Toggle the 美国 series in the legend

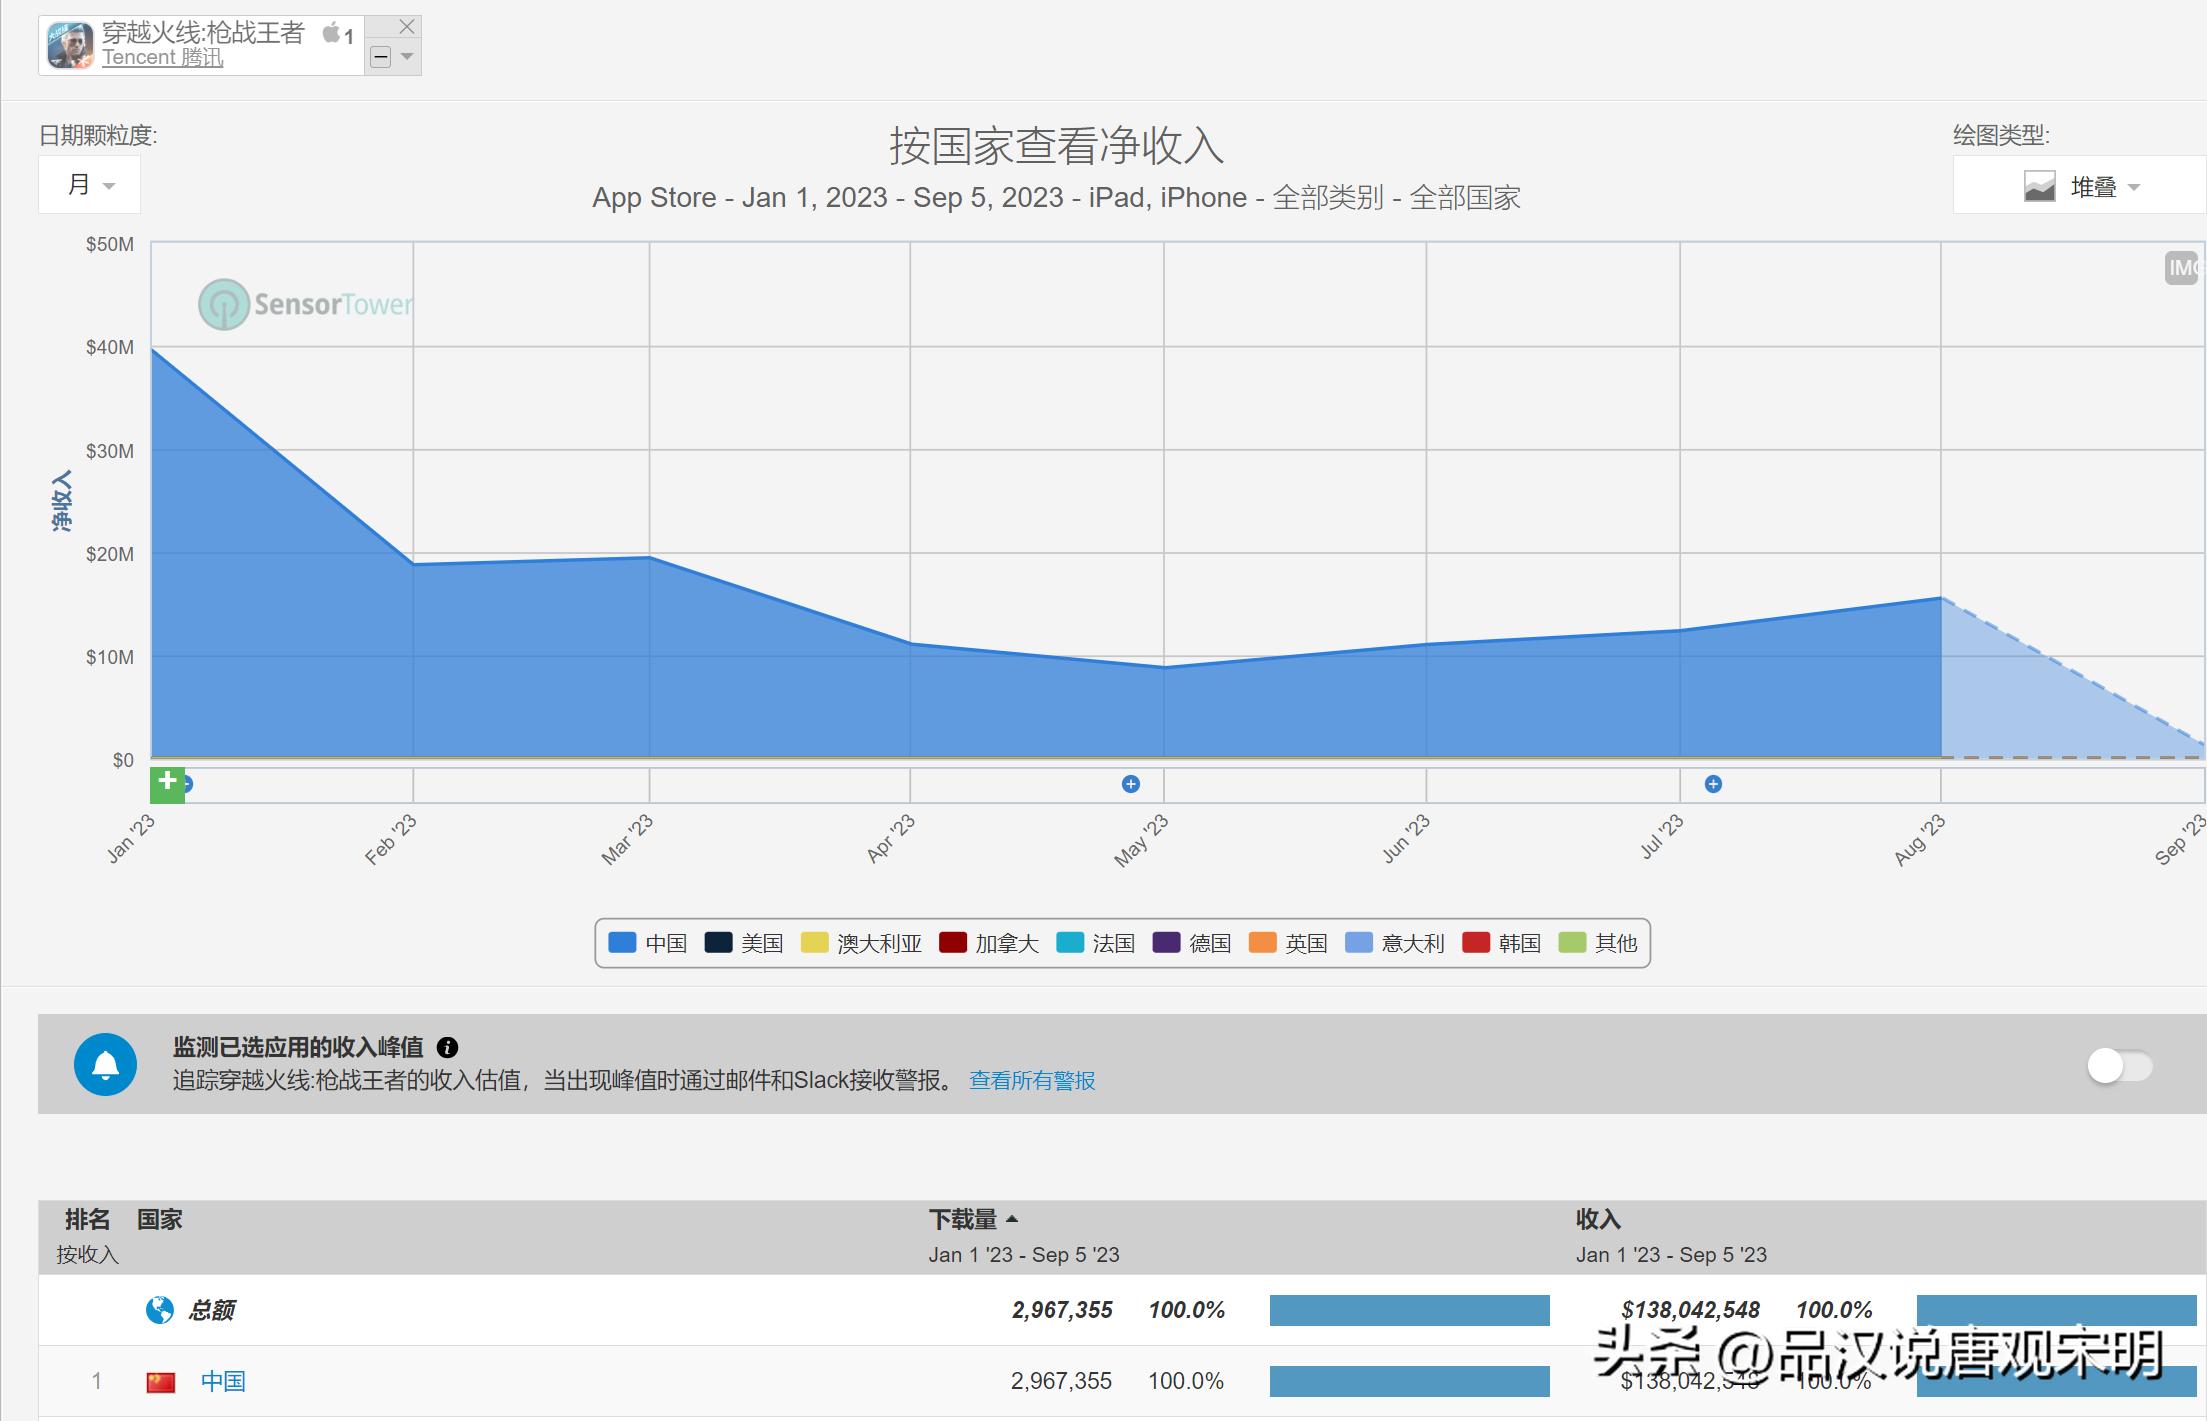click(x=764, y=943)
